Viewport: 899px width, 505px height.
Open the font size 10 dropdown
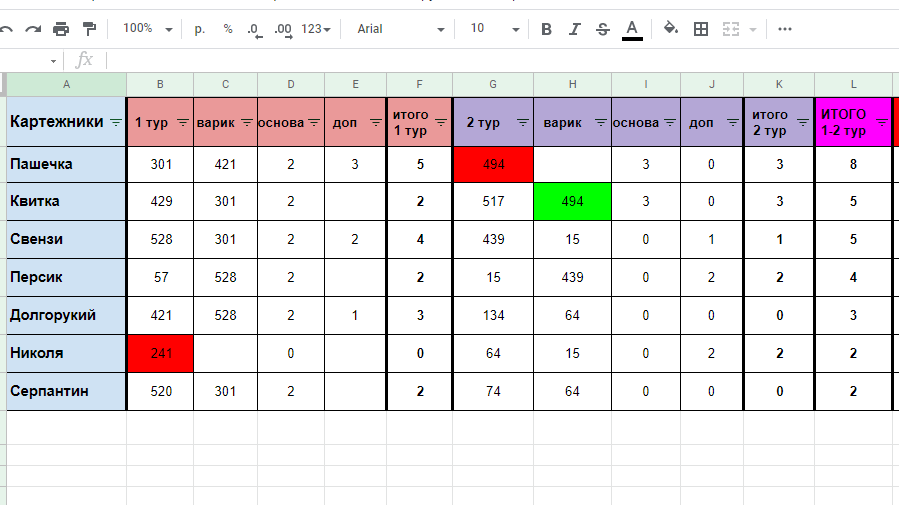pyautogui.click(x=495, y=29)
